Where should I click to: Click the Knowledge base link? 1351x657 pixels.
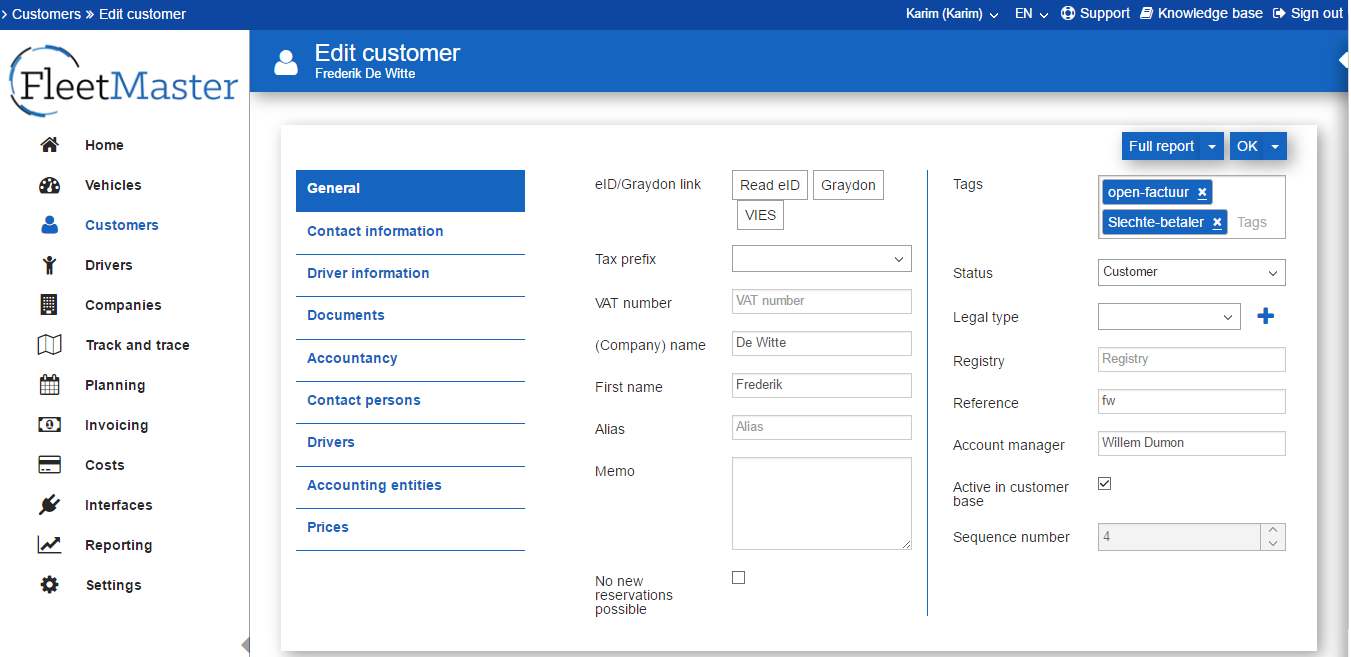pos(1201,14)
